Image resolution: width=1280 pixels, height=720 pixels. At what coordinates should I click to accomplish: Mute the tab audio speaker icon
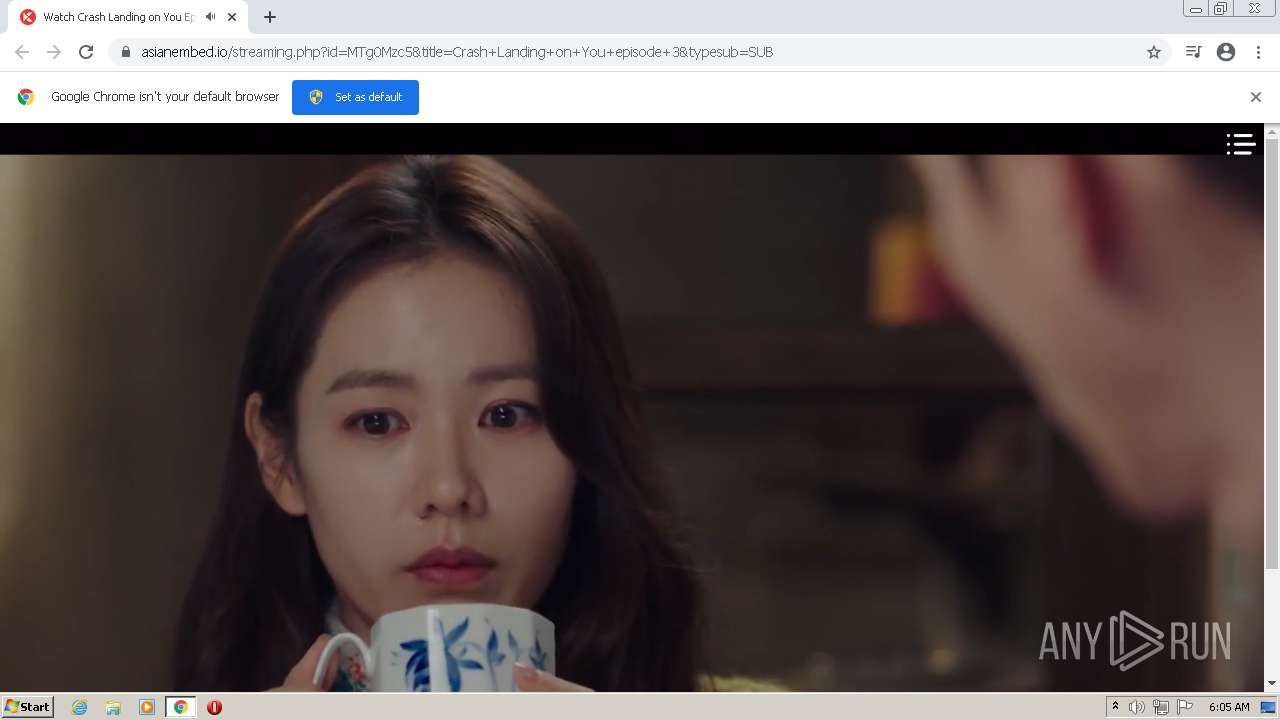[210, 17]
